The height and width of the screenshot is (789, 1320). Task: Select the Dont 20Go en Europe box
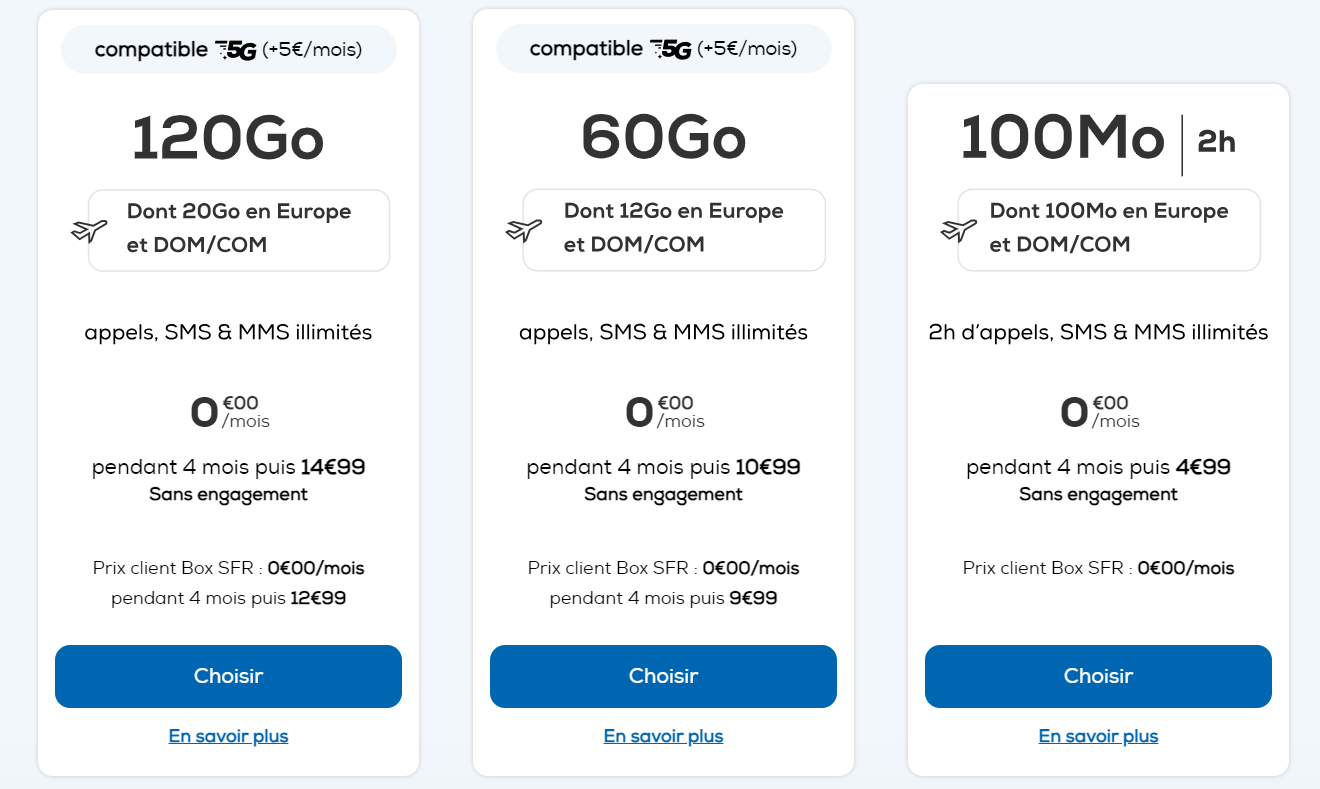point(239,230)
